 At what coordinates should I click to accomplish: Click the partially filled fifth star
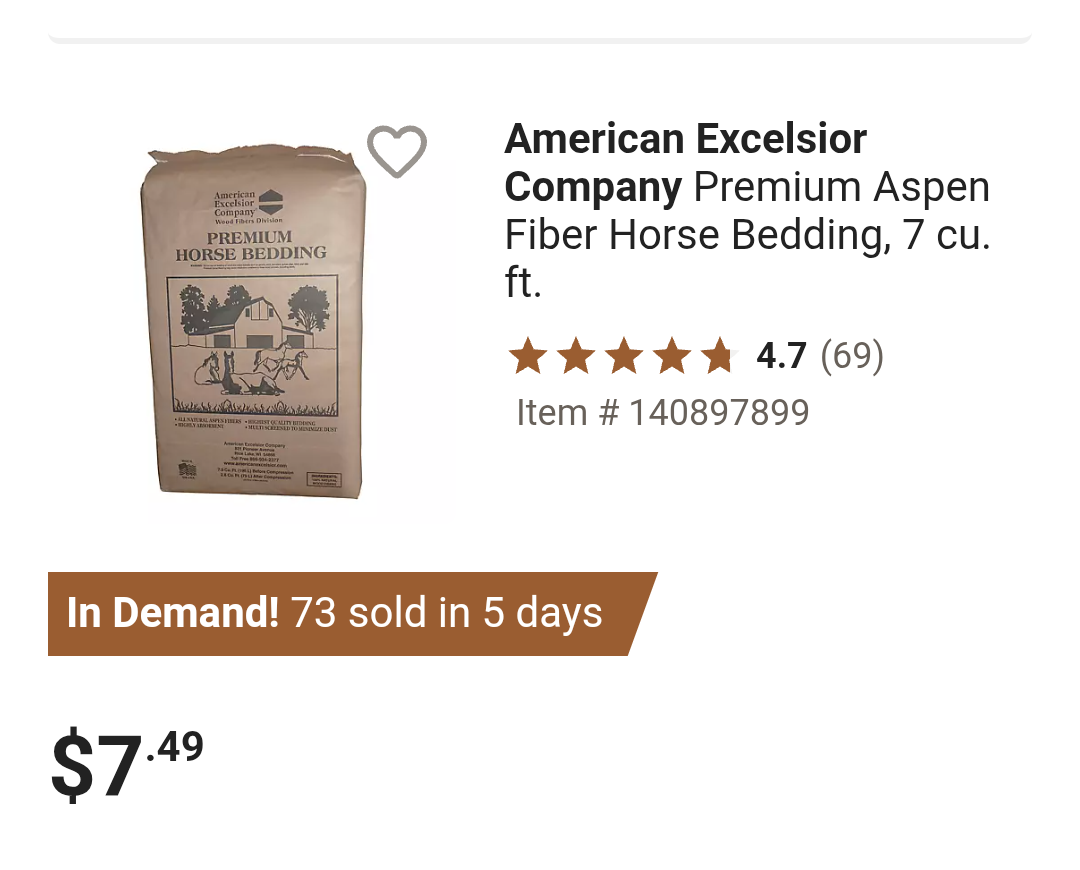720,355
